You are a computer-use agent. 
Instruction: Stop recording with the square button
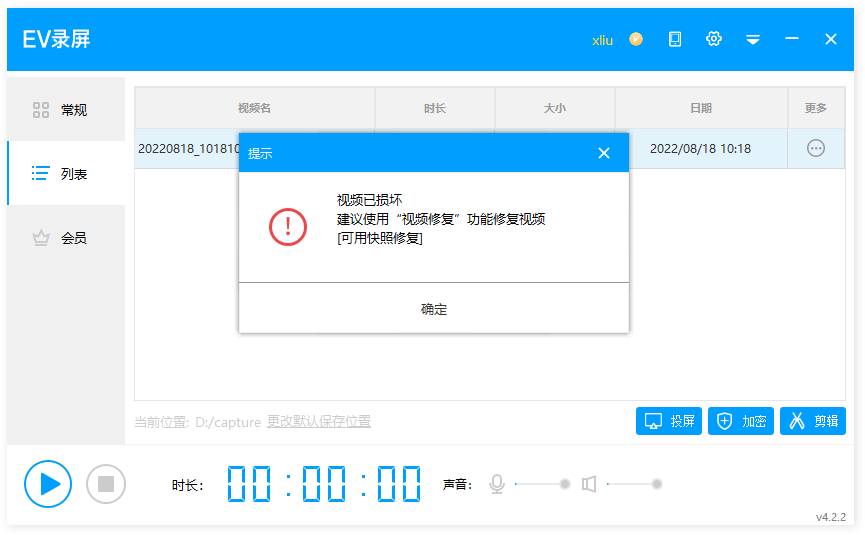click(x=106, y=484)
